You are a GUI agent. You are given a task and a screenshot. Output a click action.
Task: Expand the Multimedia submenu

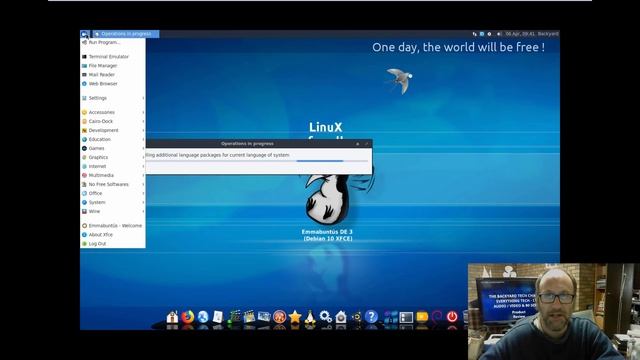click(113, 175)
